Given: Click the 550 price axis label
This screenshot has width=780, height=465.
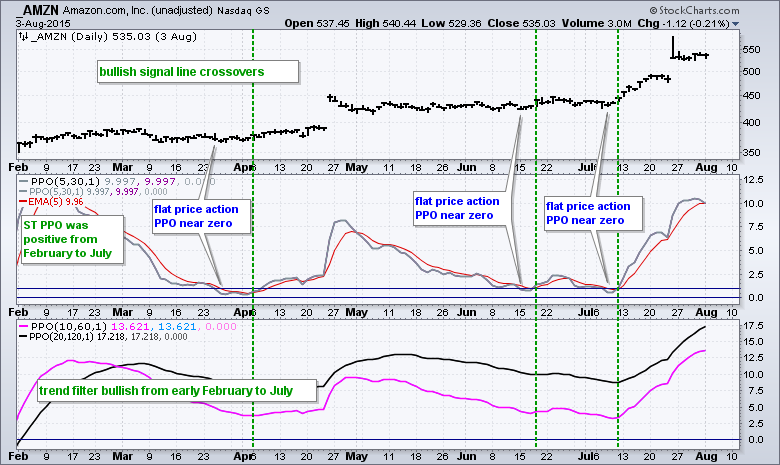Looking at the screenshot, I should tap(752, 50).
